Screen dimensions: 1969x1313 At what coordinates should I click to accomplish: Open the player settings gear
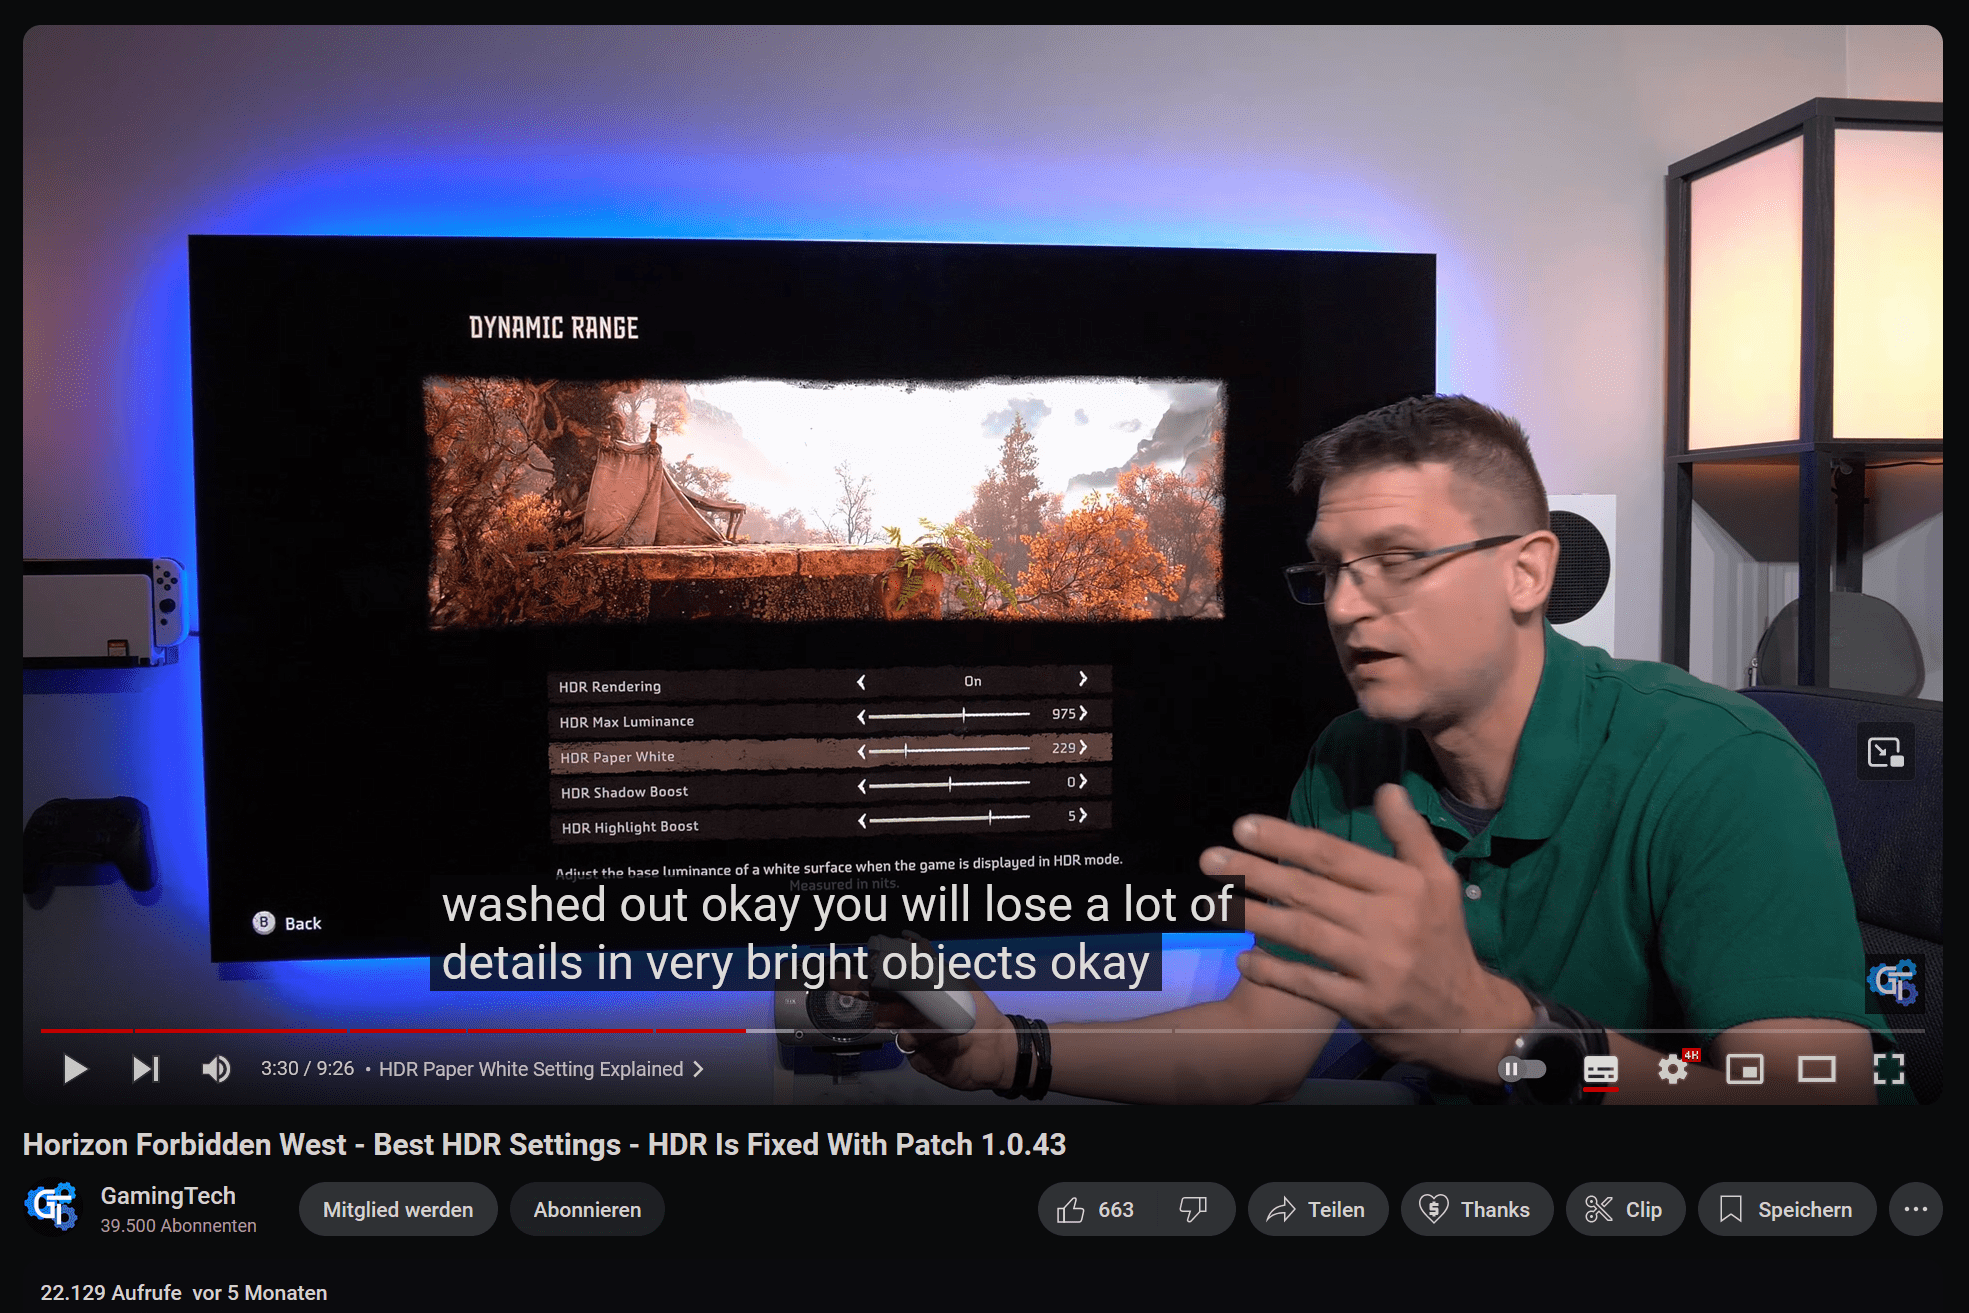(x=1673, y=1069)
